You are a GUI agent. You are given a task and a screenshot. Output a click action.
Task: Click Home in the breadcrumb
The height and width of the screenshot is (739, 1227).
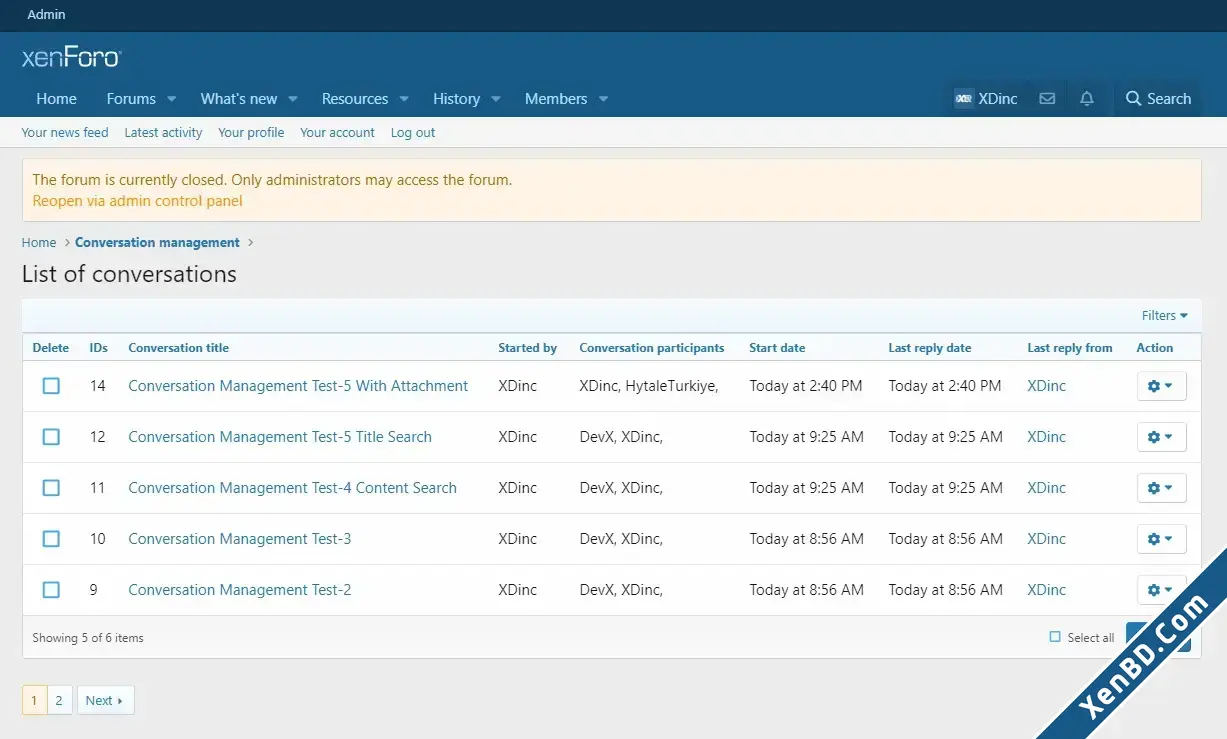tap(39, 243)
